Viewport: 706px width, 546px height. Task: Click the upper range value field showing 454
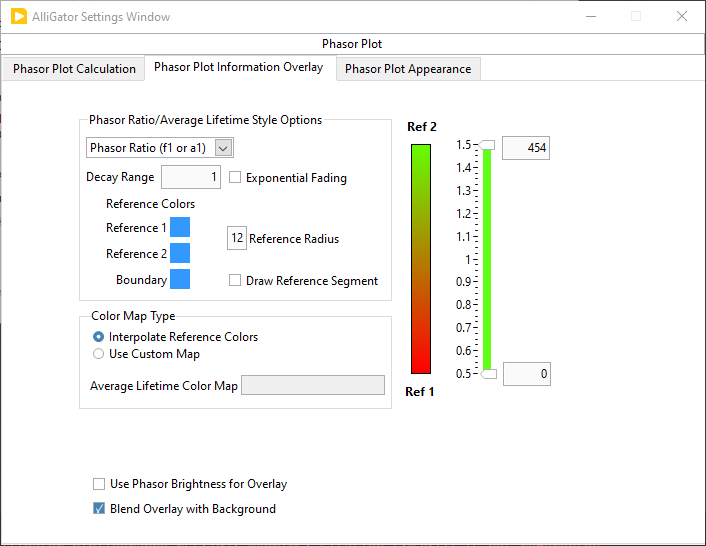526,148
